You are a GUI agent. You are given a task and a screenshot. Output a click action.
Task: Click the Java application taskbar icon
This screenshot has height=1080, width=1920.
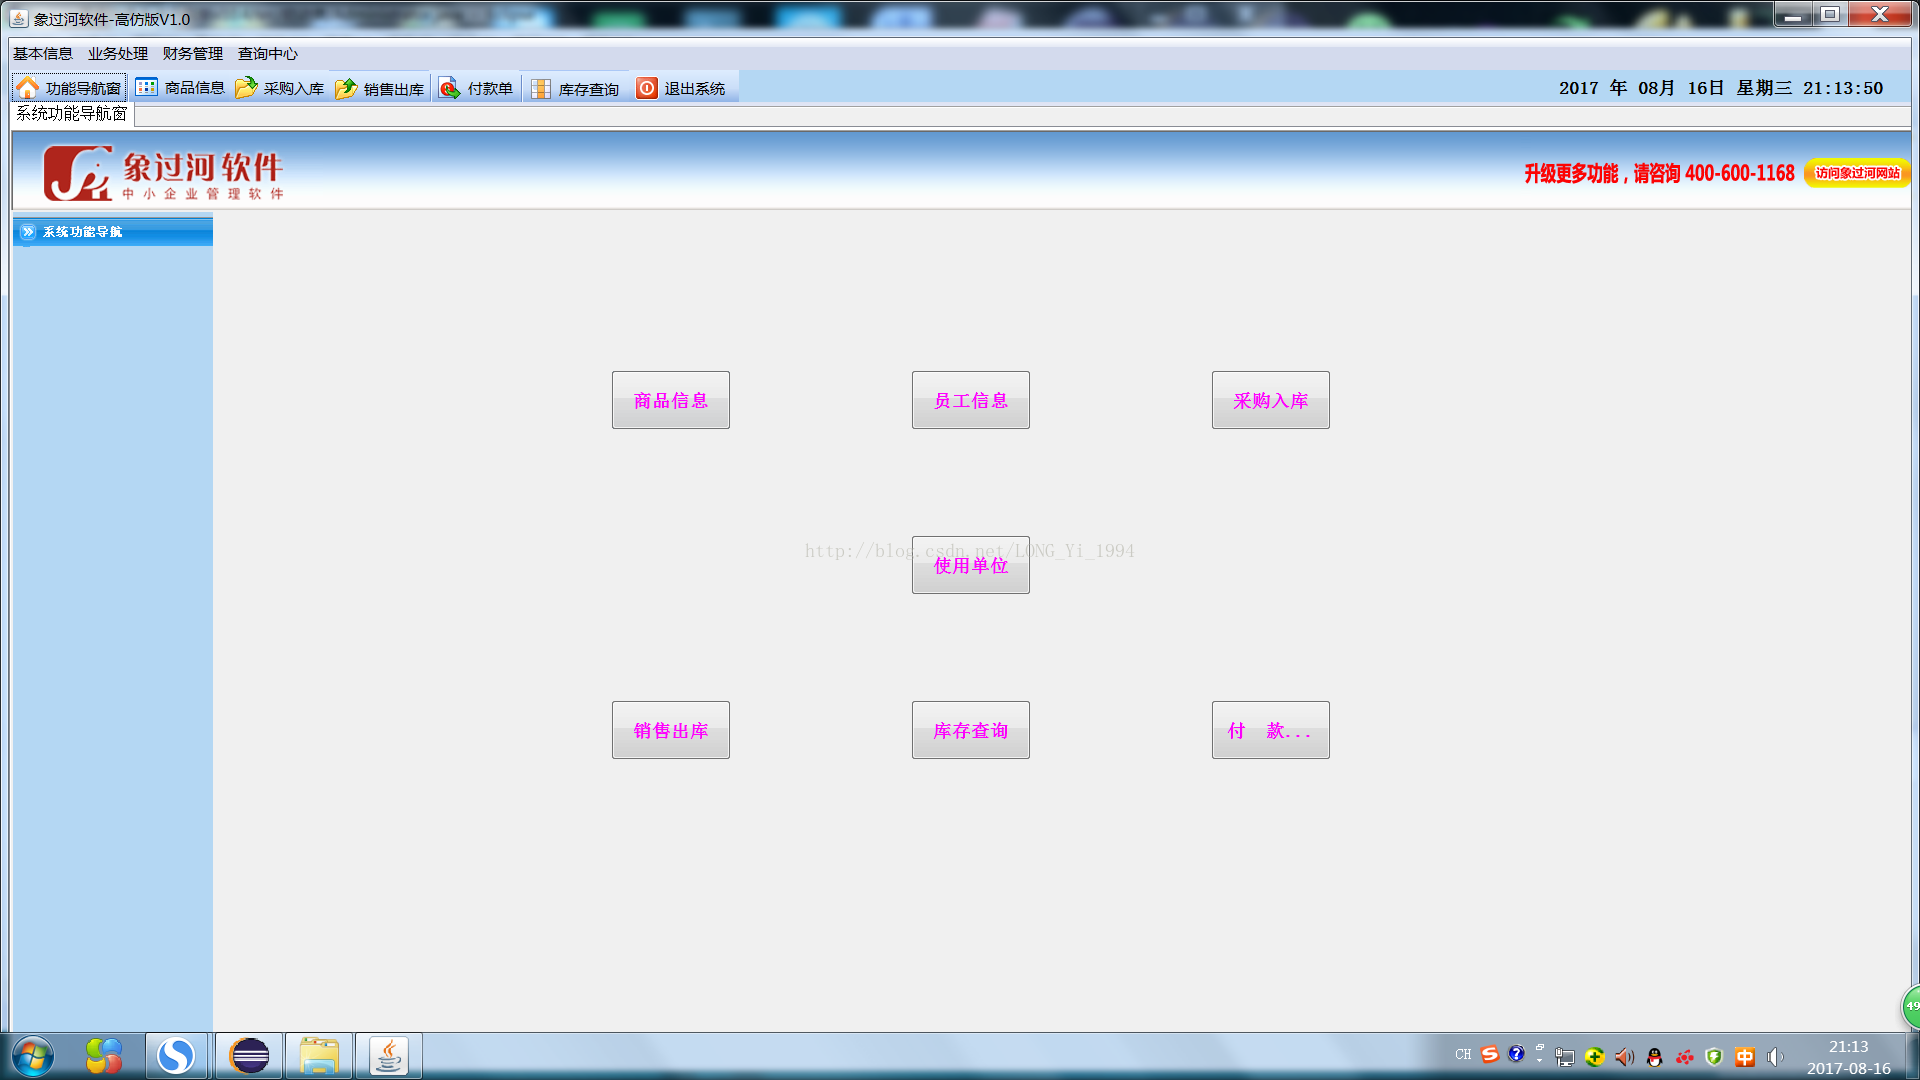click(389, 1056)
